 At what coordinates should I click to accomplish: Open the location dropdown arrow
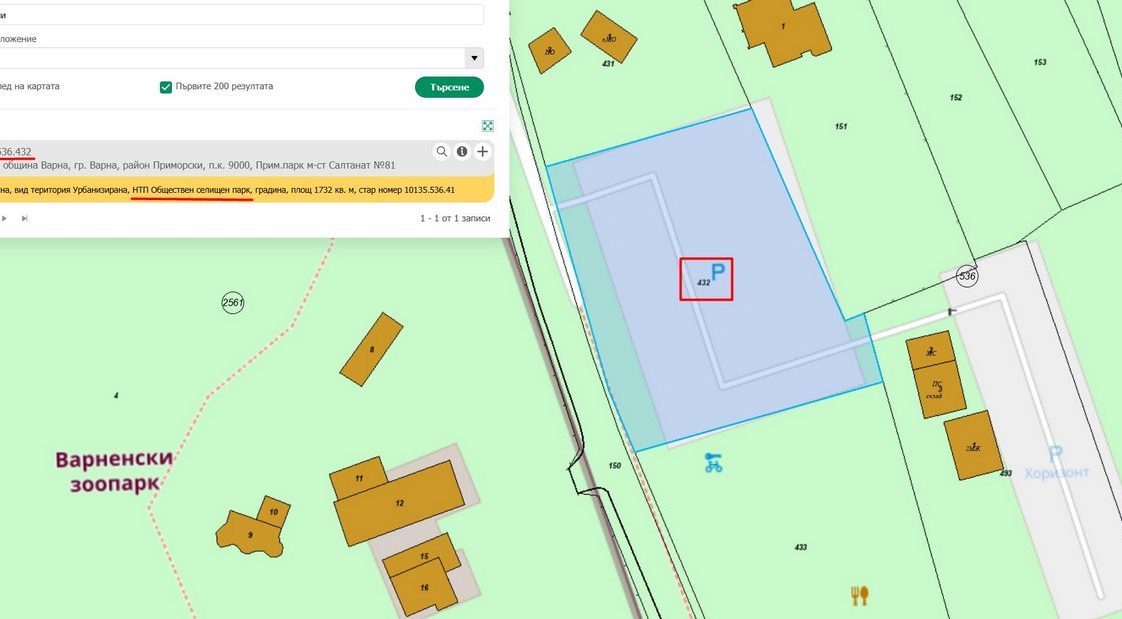pos(475,58)
